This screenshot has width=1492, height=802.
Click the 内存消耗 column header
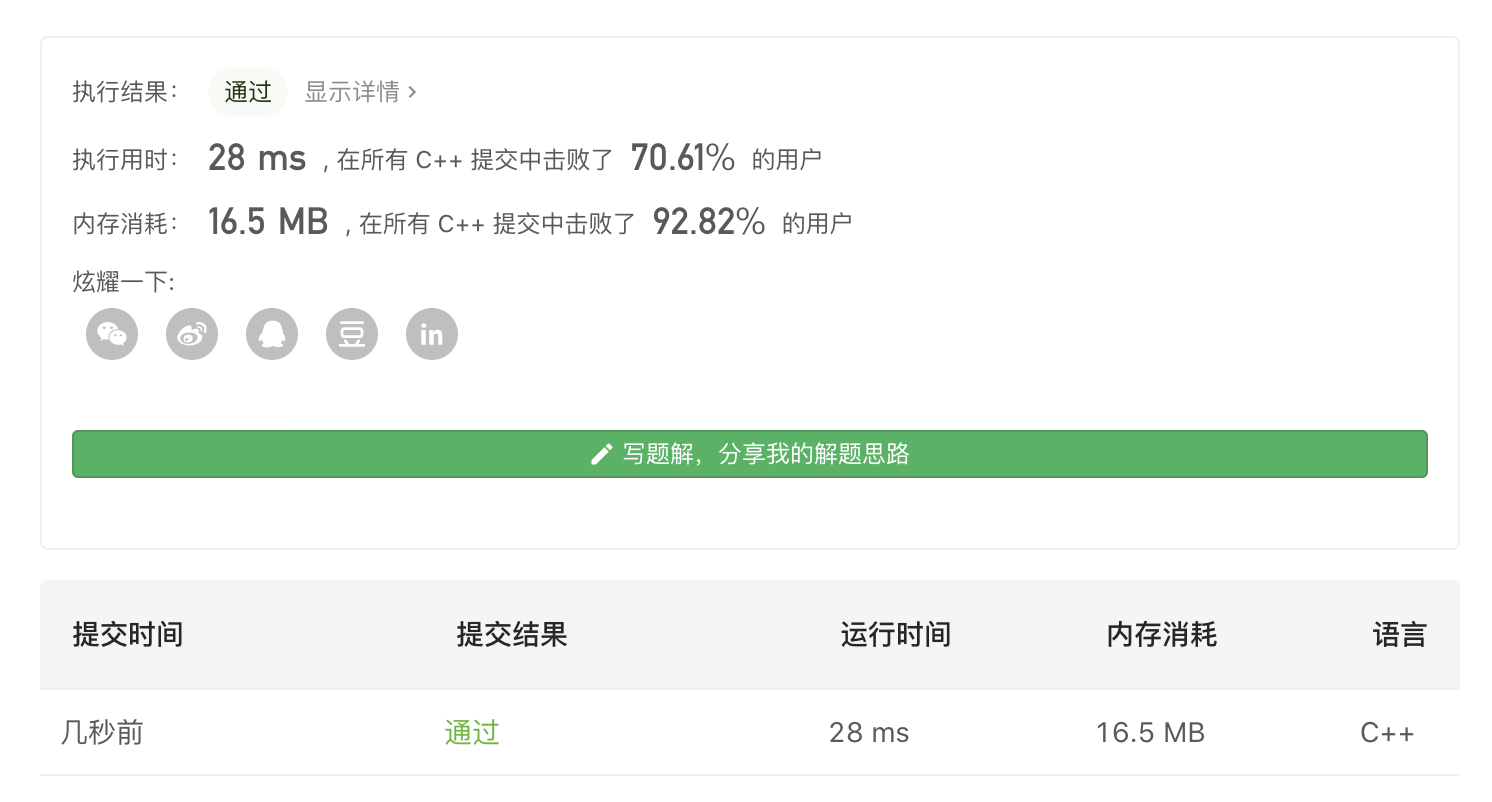tap(1161, 634)
